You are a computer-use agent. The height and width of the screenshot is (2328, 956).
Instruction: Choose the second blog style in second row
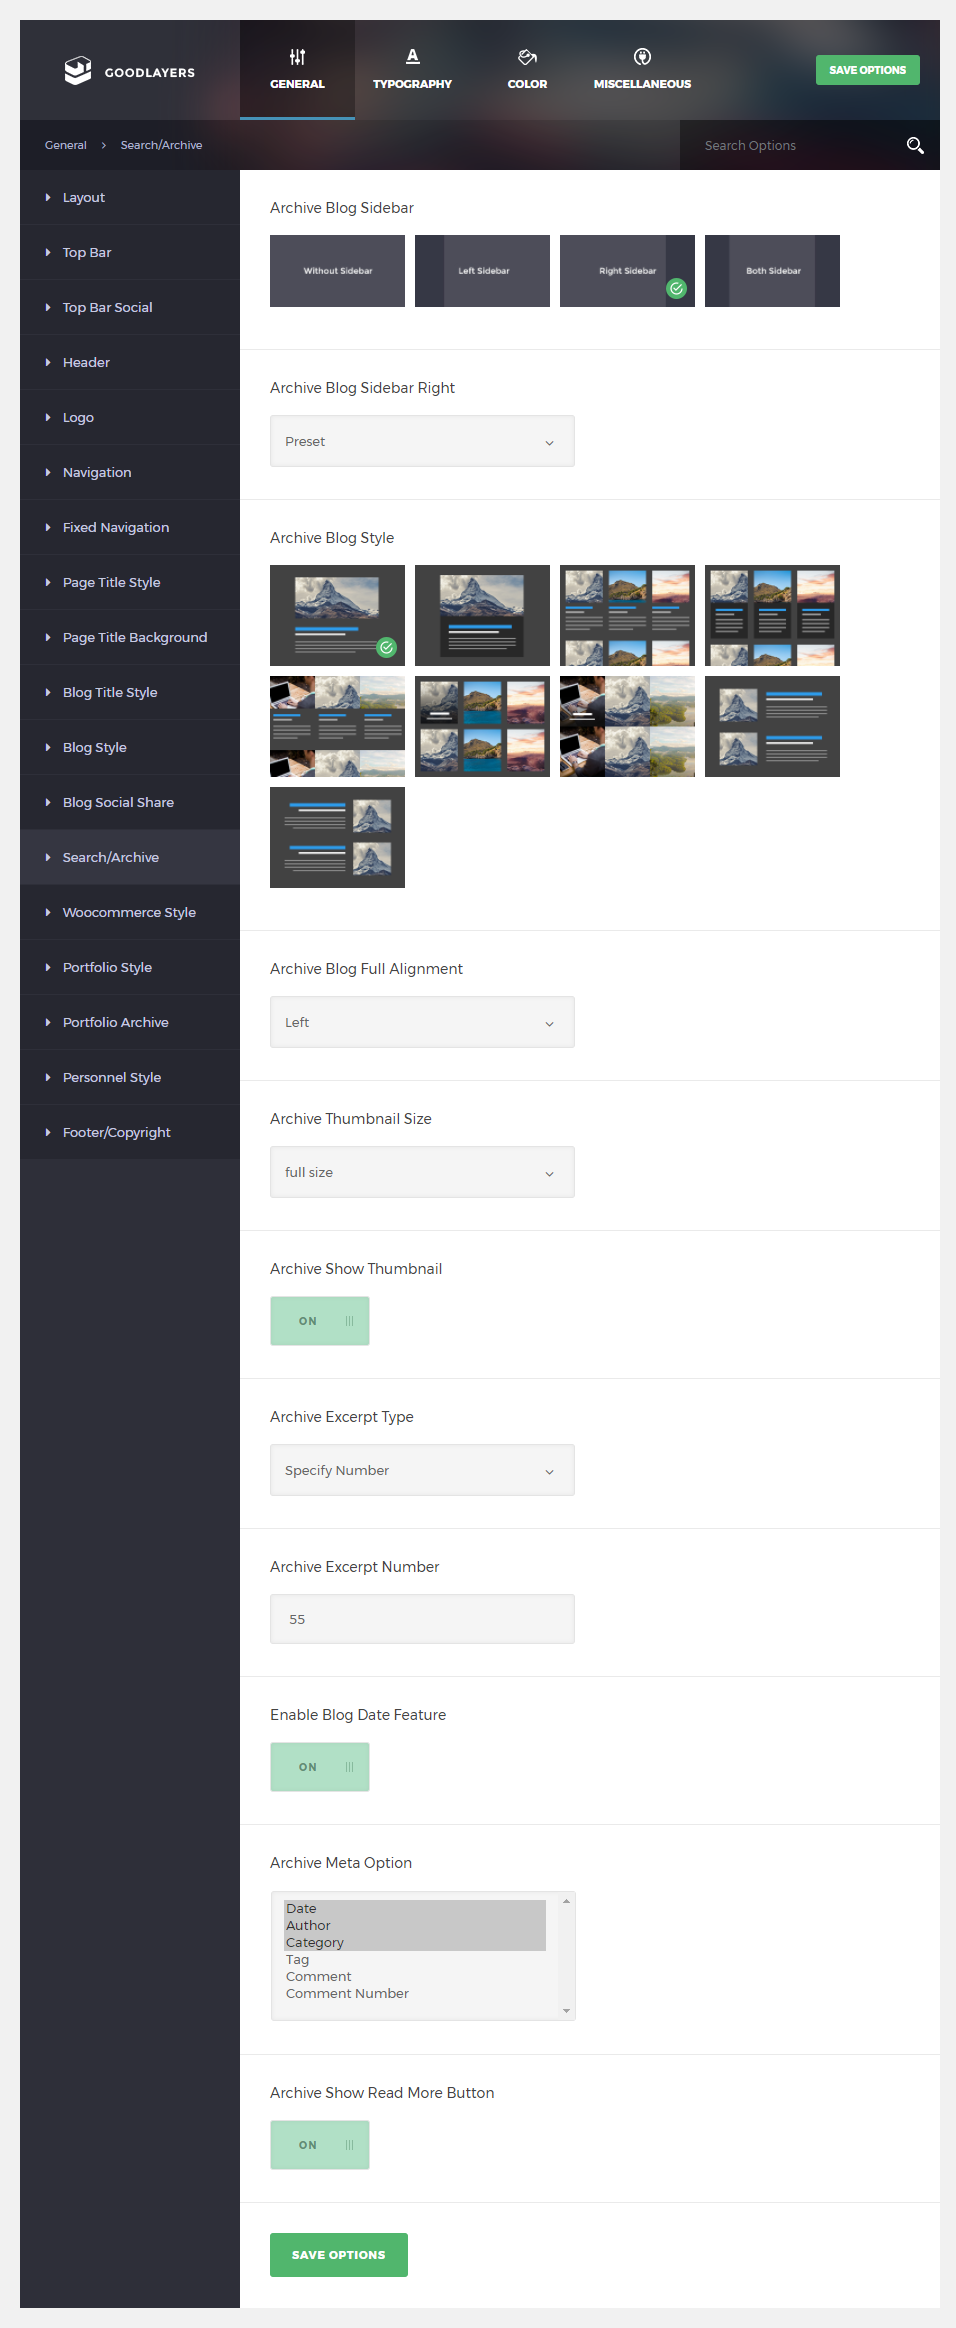482,726
